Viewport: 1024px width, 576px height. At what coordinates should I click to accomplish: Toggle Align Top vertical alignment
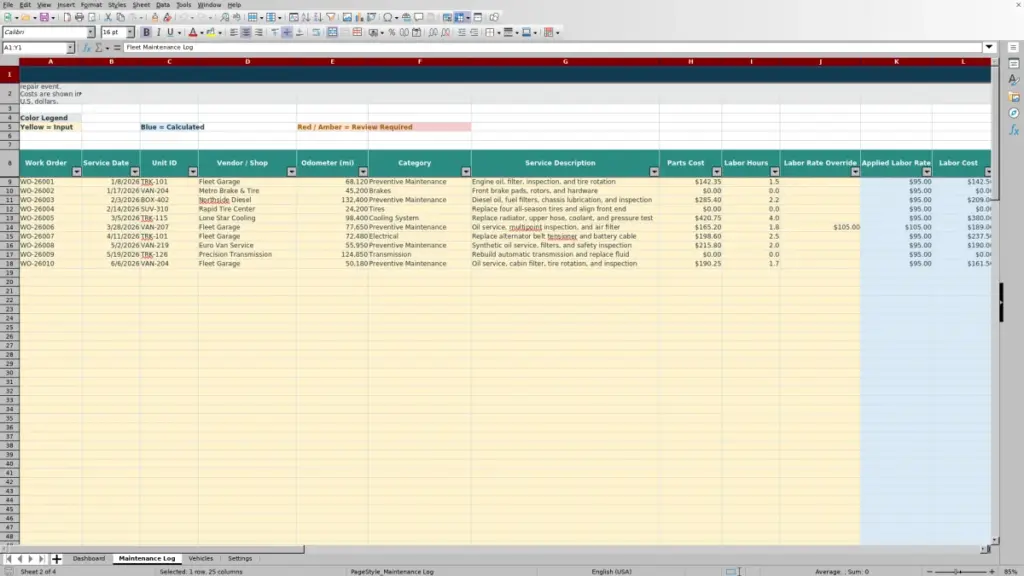pos(275,33)
